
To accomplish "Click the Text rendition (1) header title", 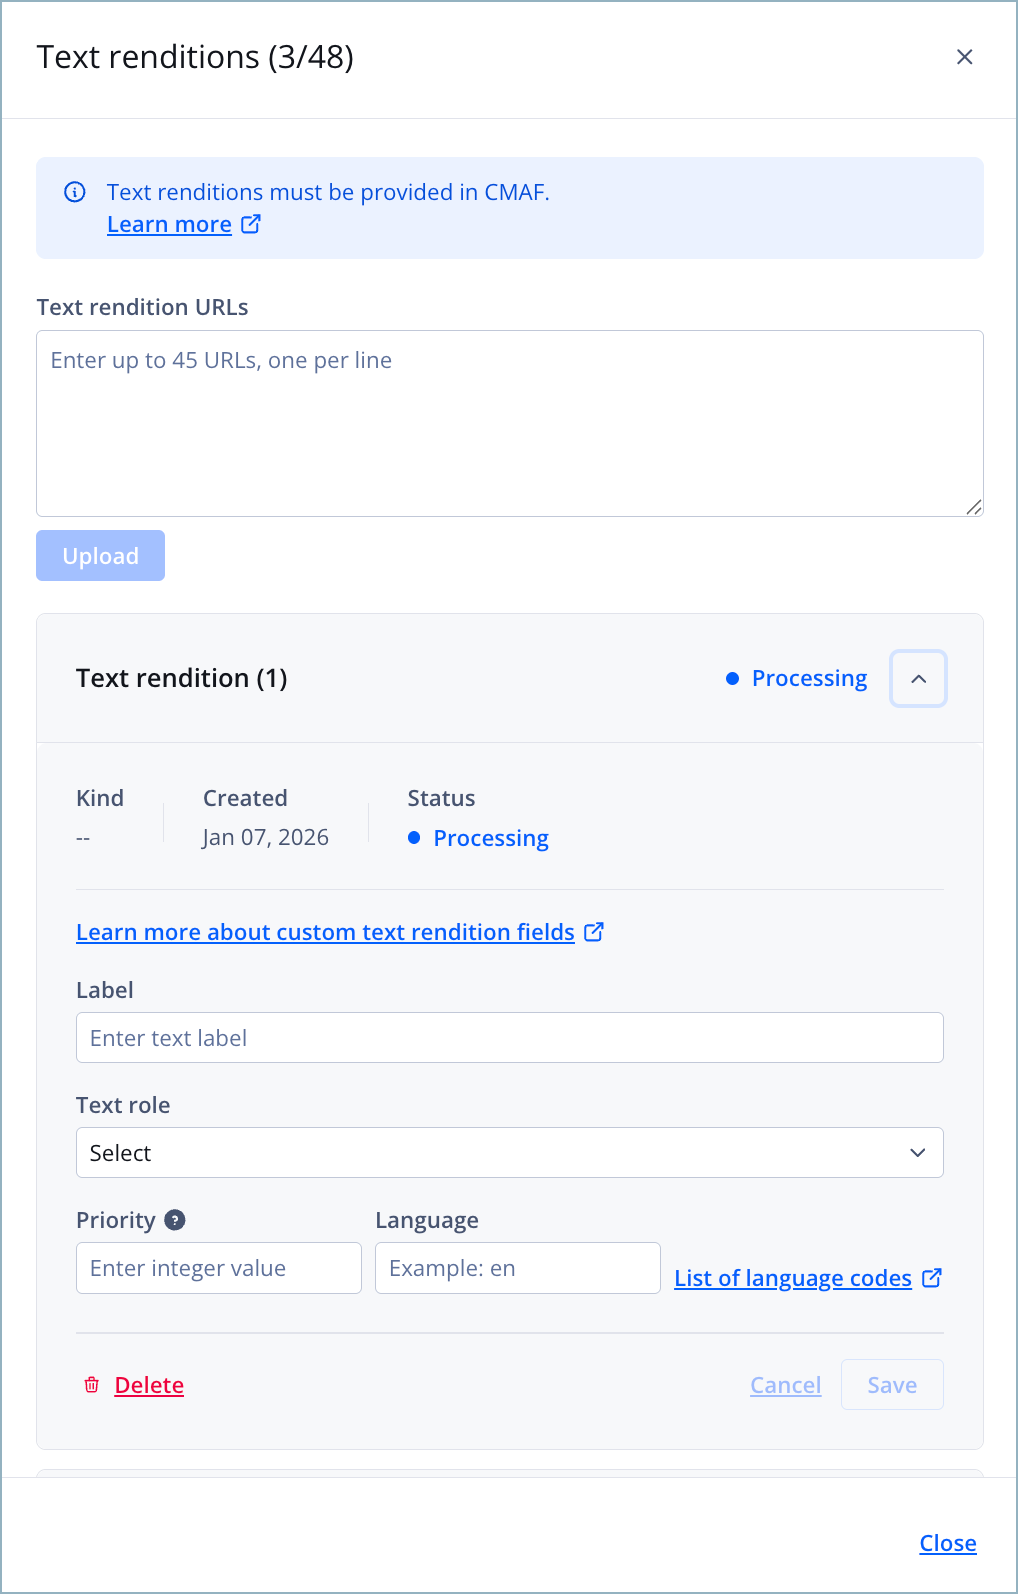I will [182, 678].
